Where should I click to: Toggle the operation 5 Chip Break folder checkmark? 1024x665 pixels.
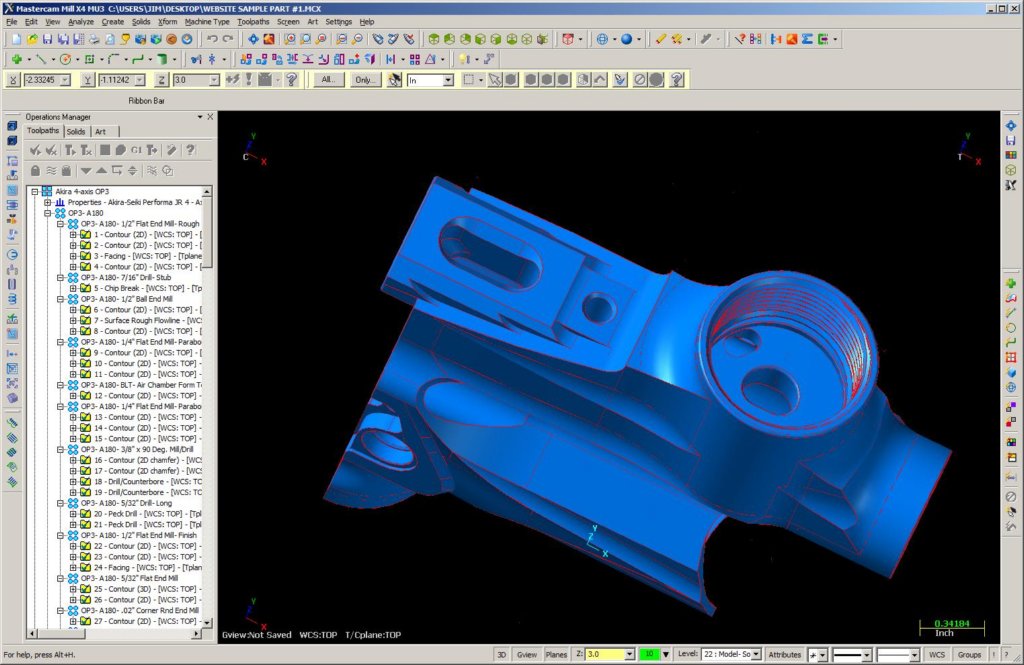pyautogui.click(x=85, y=288)
